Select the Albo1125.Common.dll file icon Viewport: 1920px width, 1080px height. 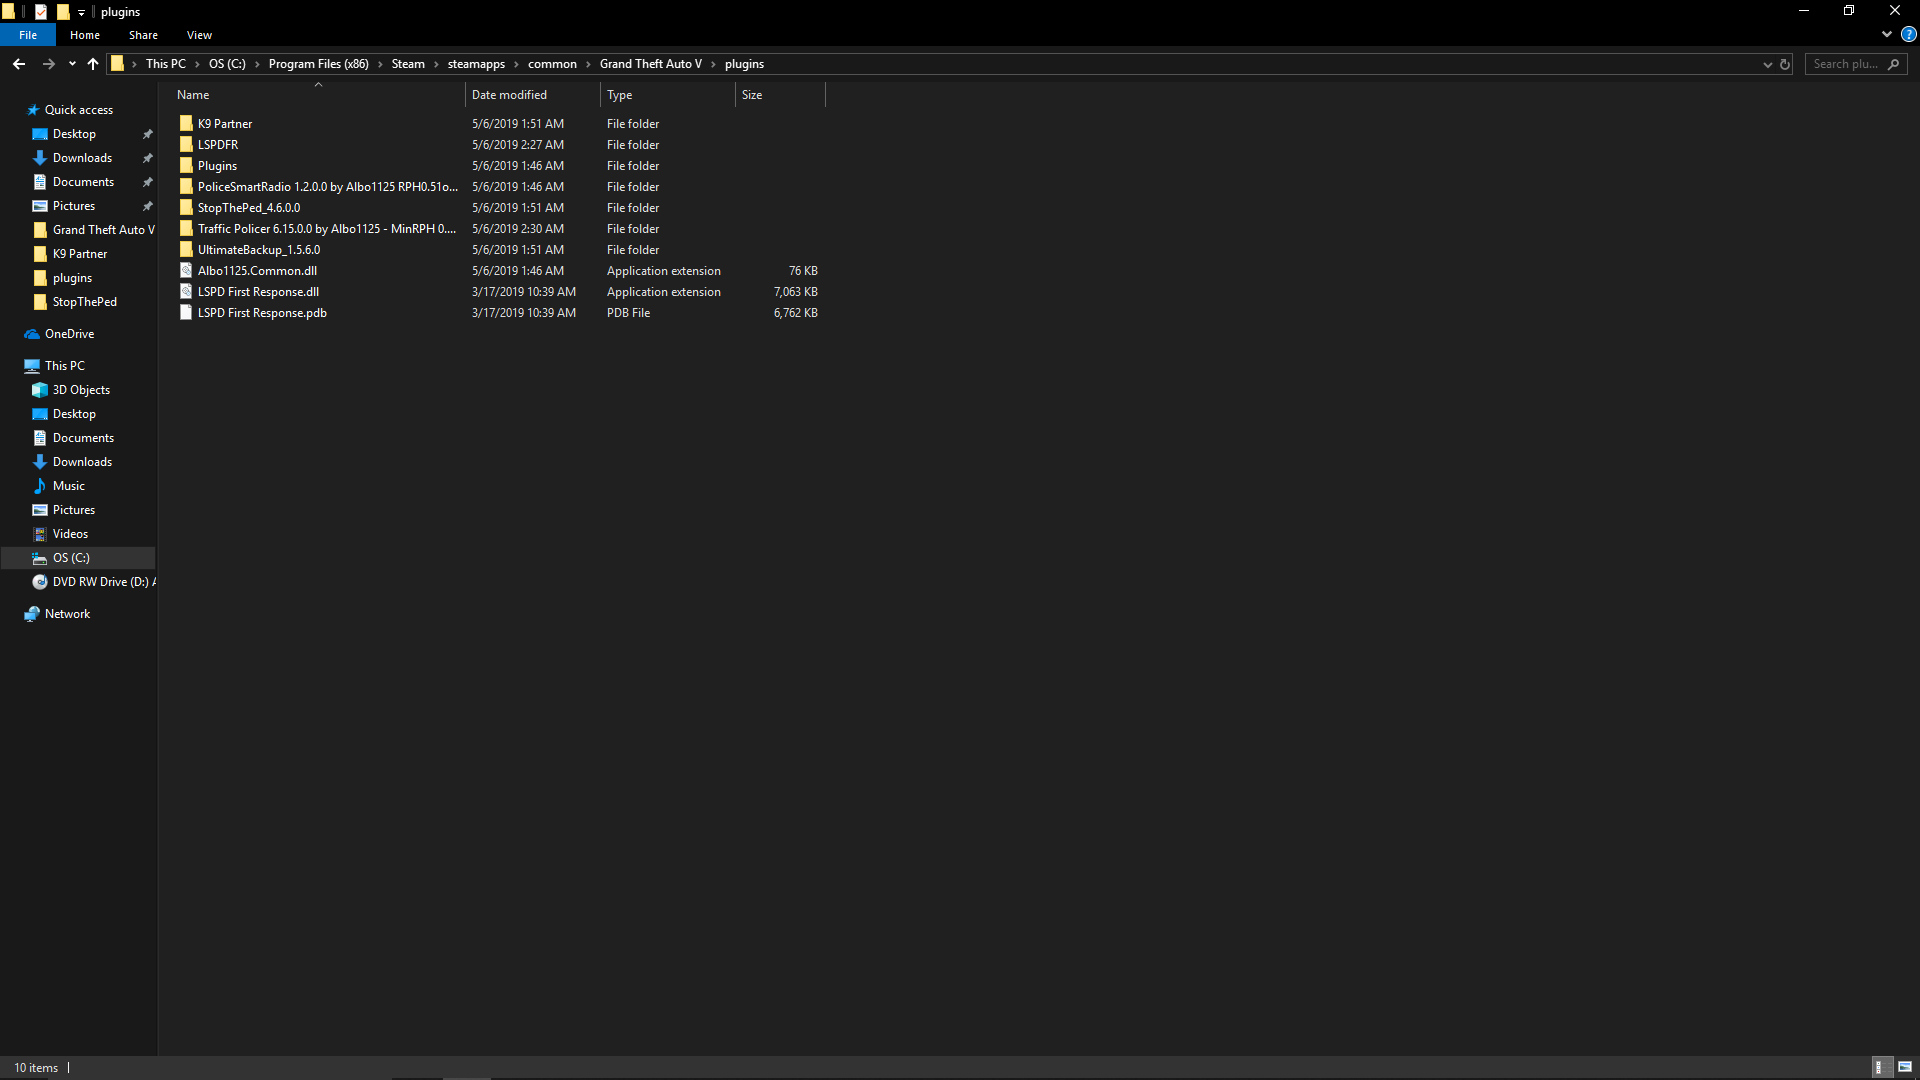(x=186, y=271)
